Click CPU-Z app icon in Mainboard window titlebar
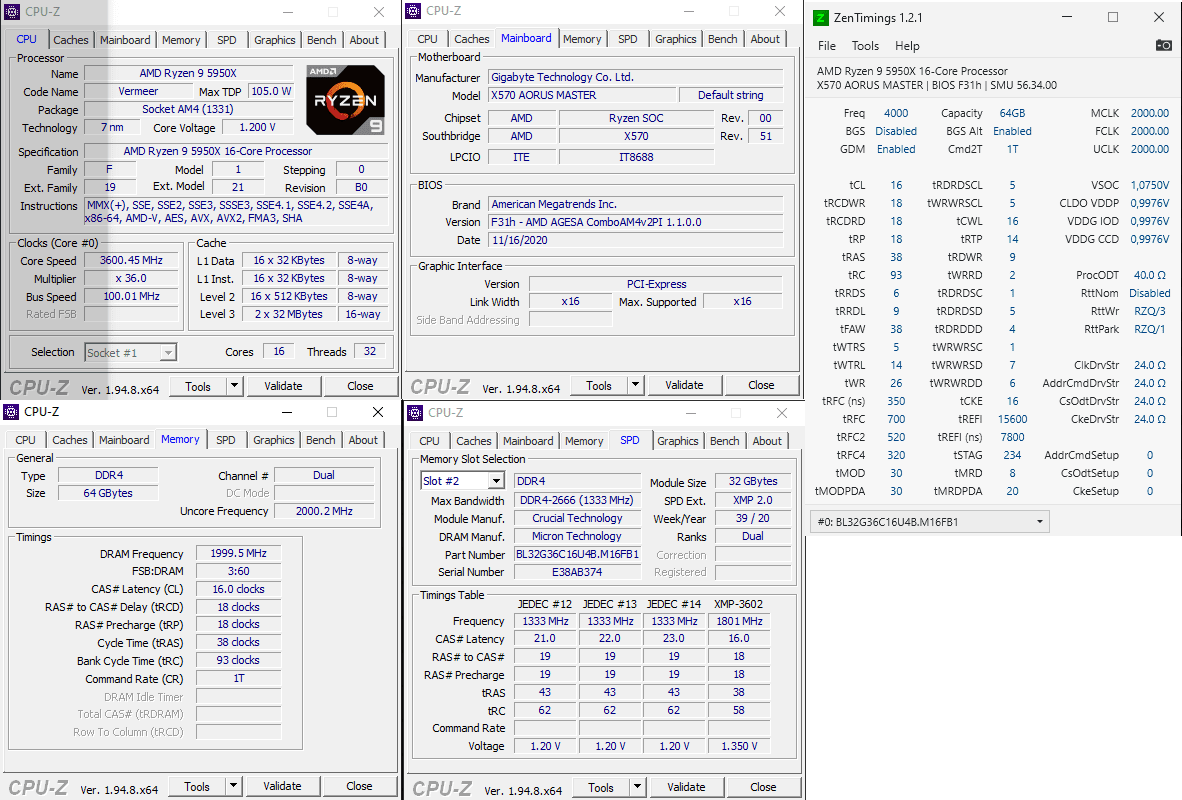This screenshot has height=800, width=1182. pos(413,11)
